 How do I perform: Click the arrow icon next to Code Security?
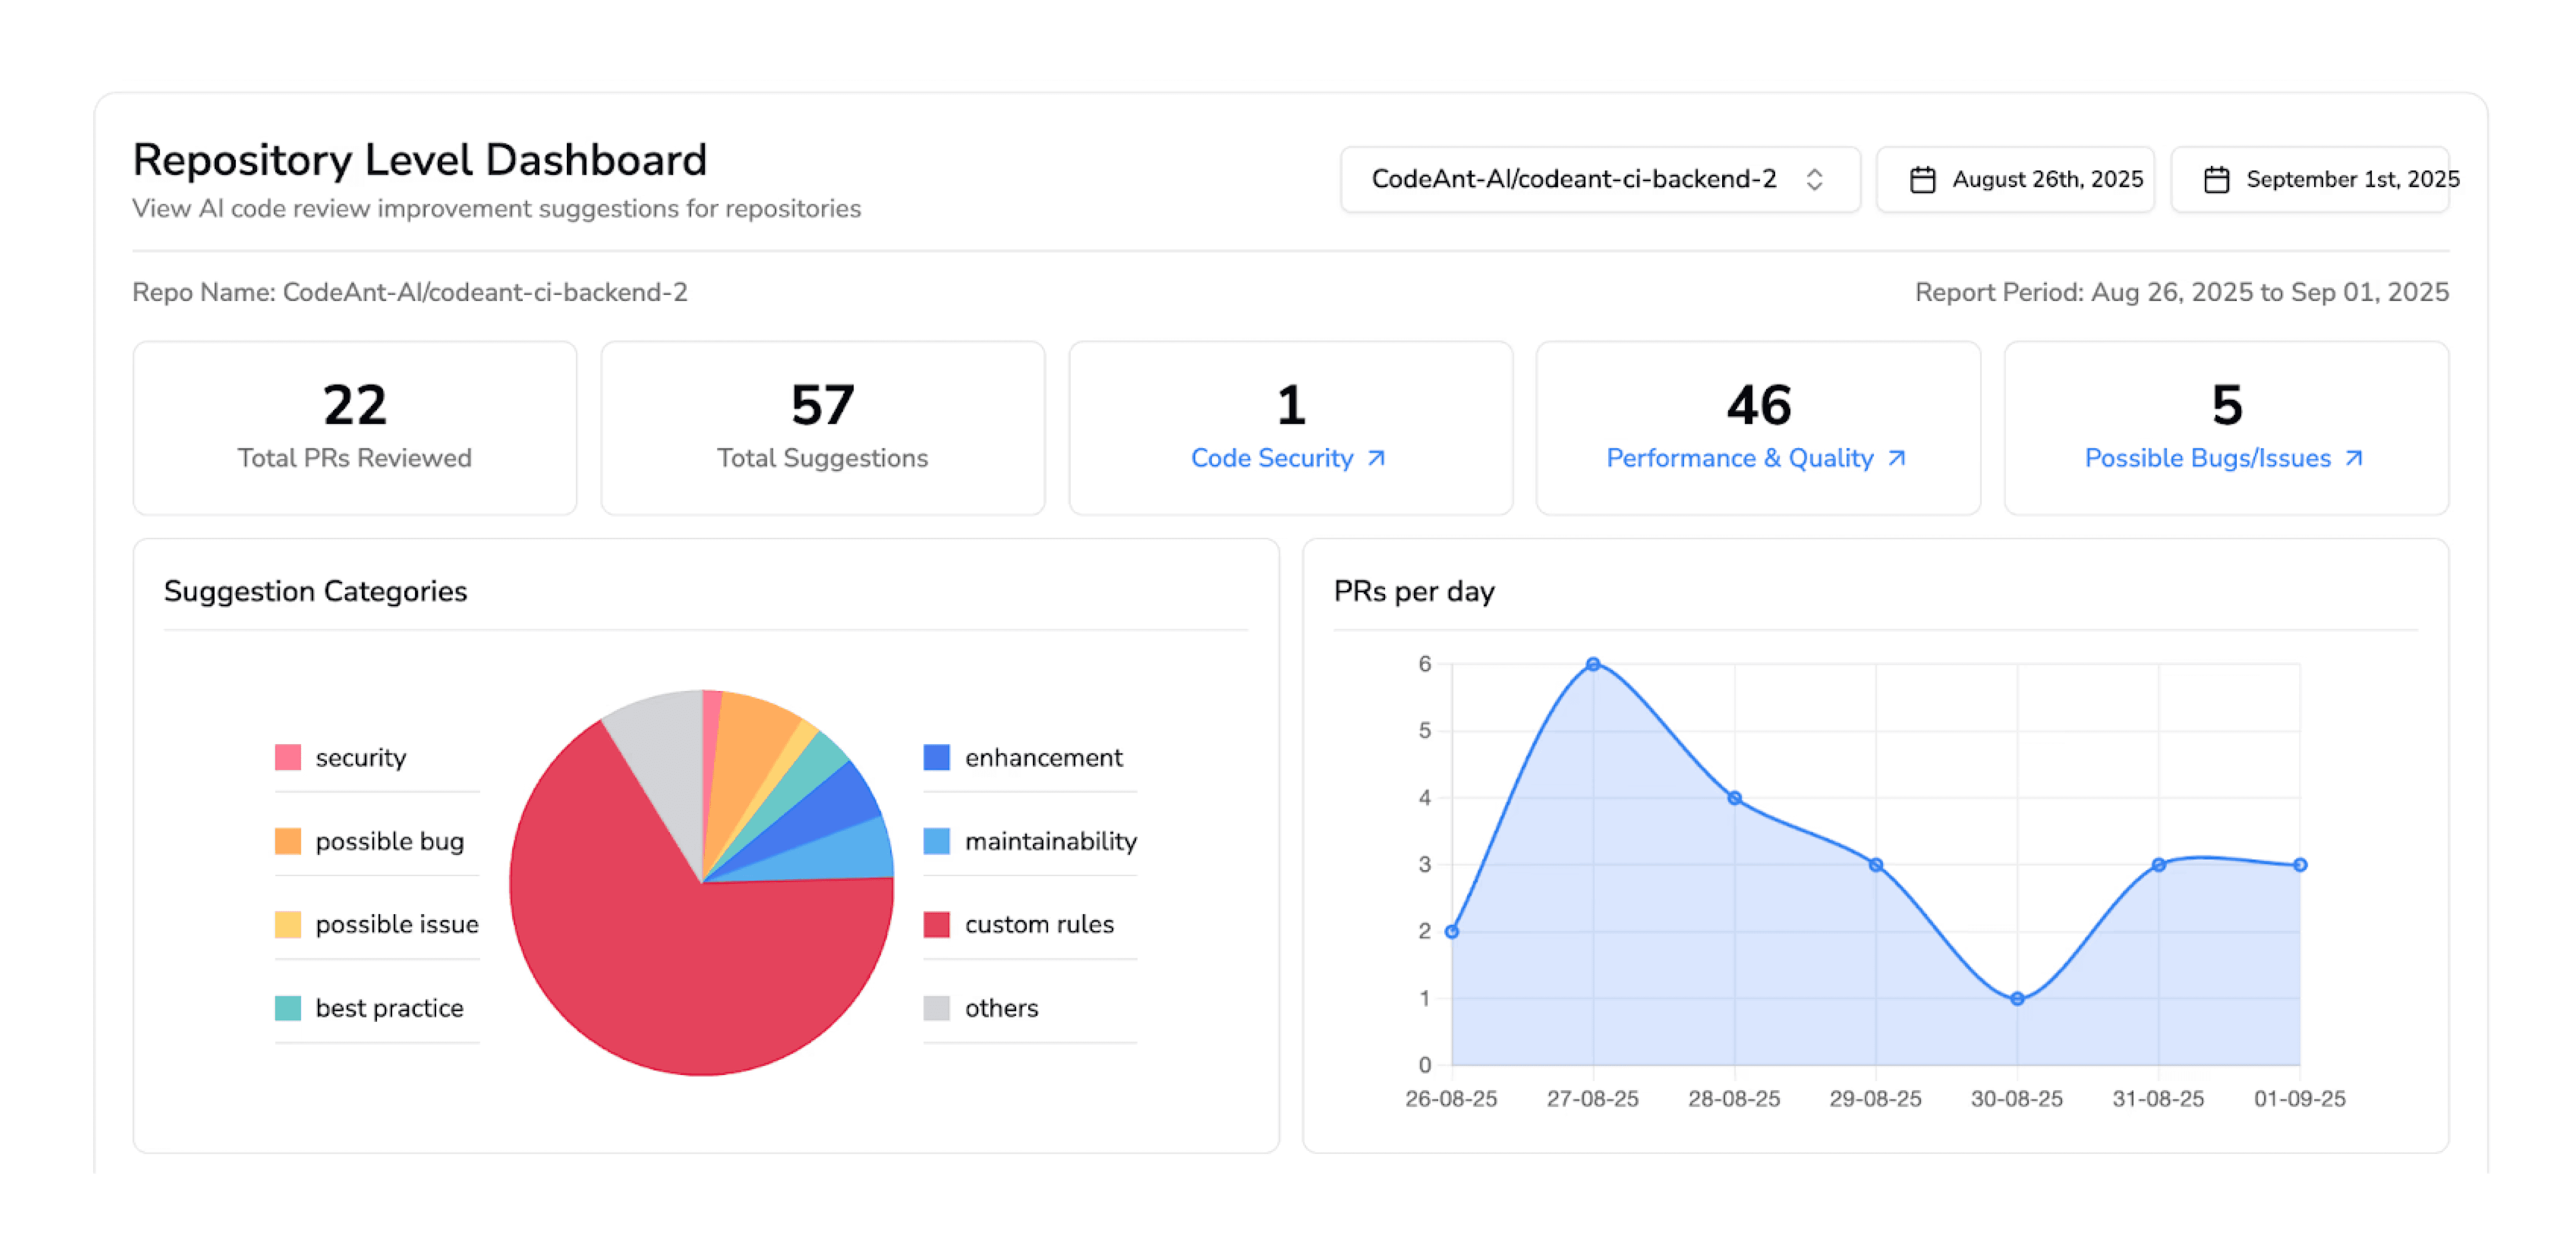1377,458
